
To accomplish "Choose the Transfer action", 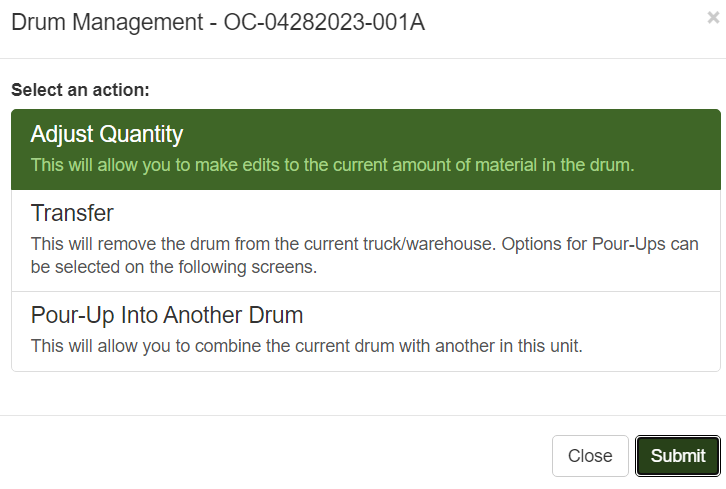I will point(365,240).
